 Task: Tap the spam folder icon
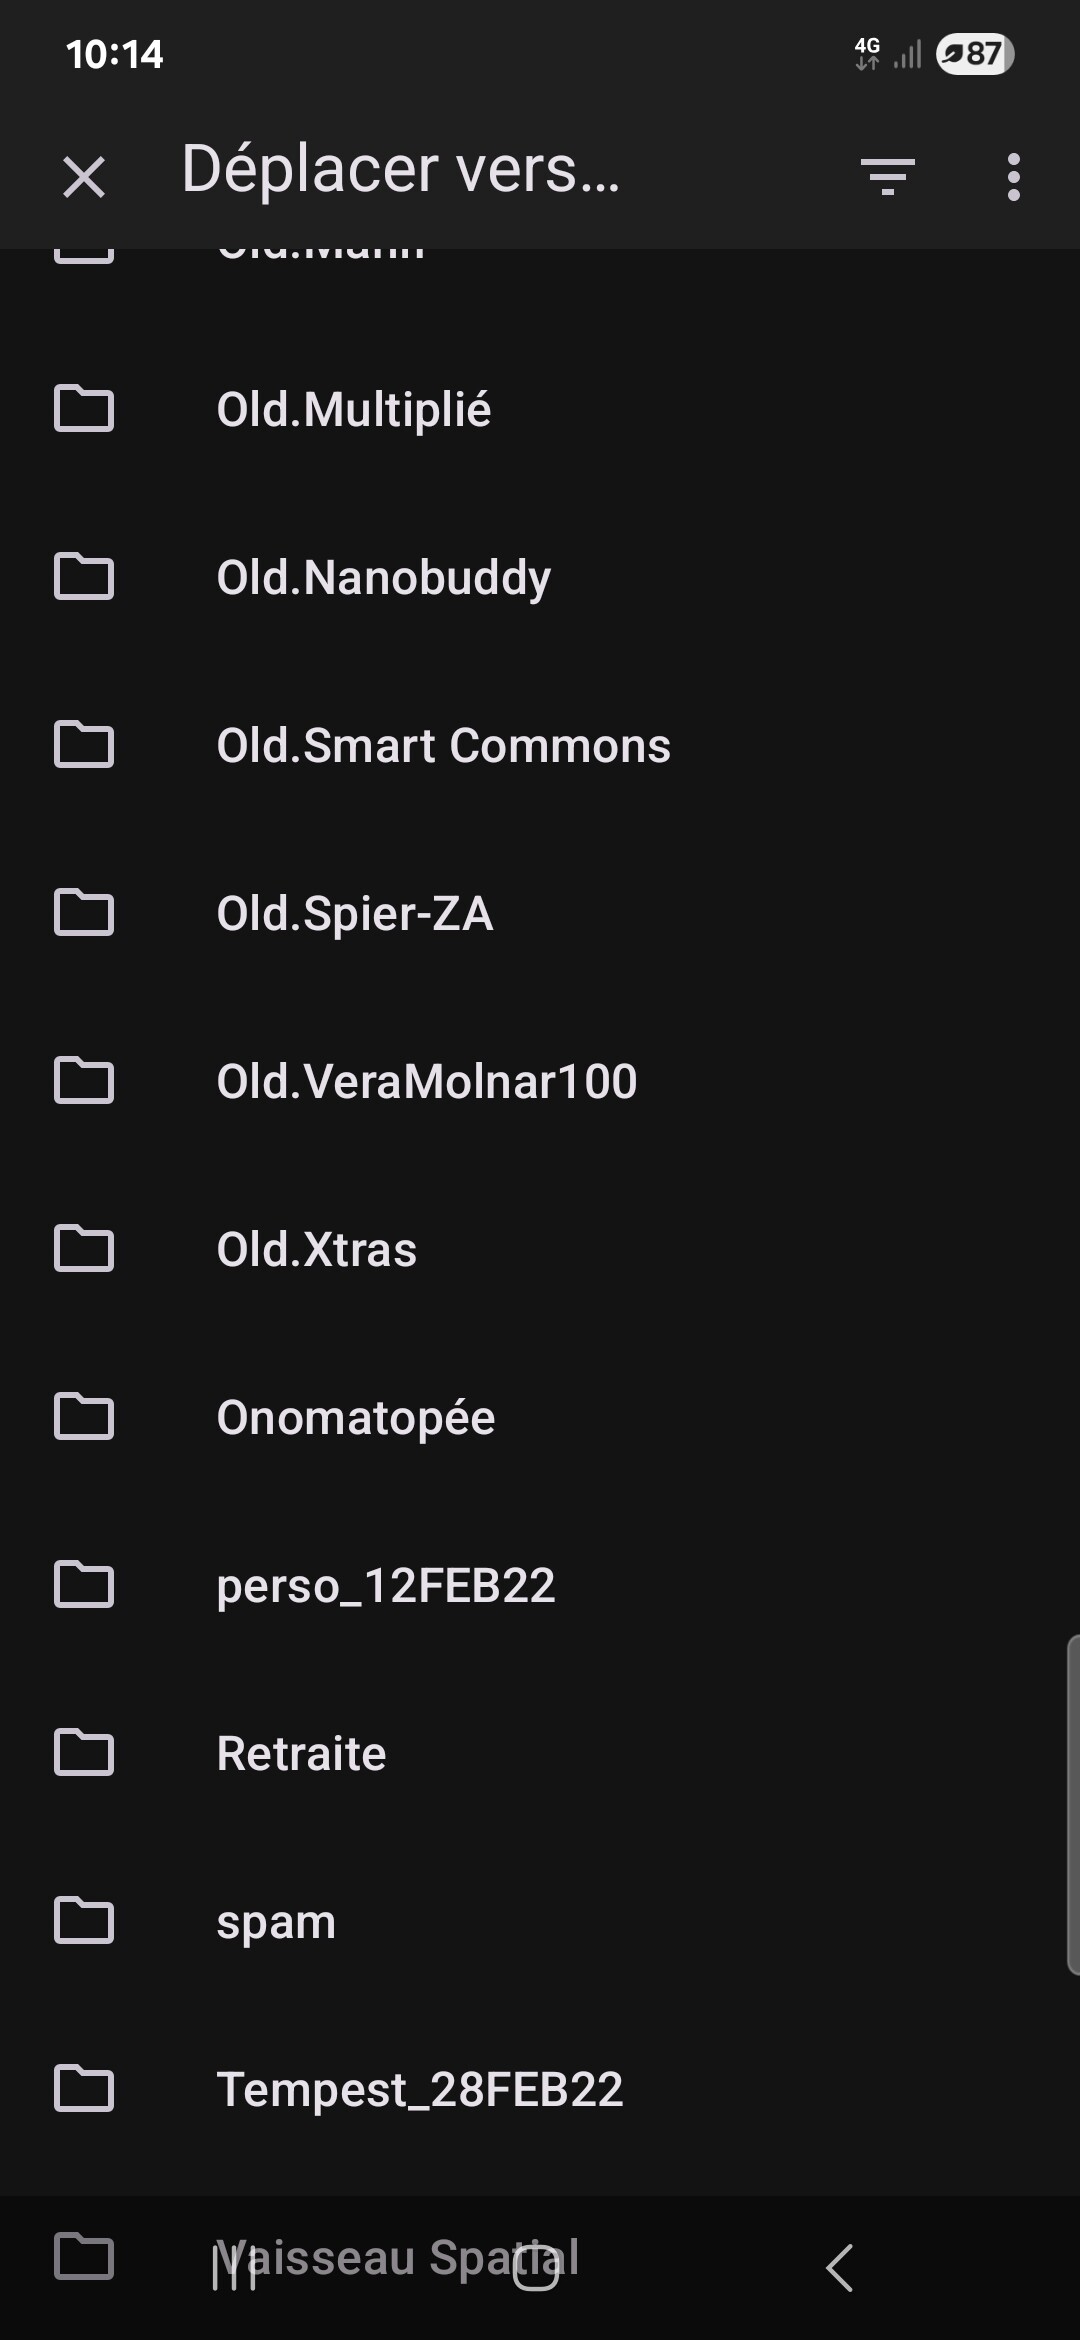click(84, 1922)
